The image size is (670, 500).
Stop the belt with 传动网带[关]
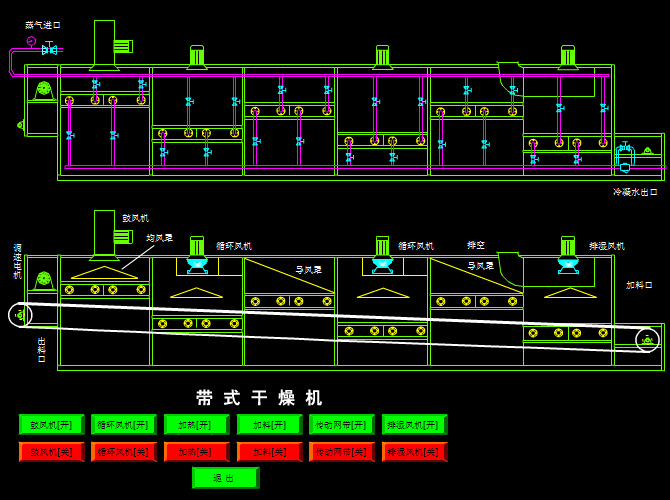pos(342,452)
